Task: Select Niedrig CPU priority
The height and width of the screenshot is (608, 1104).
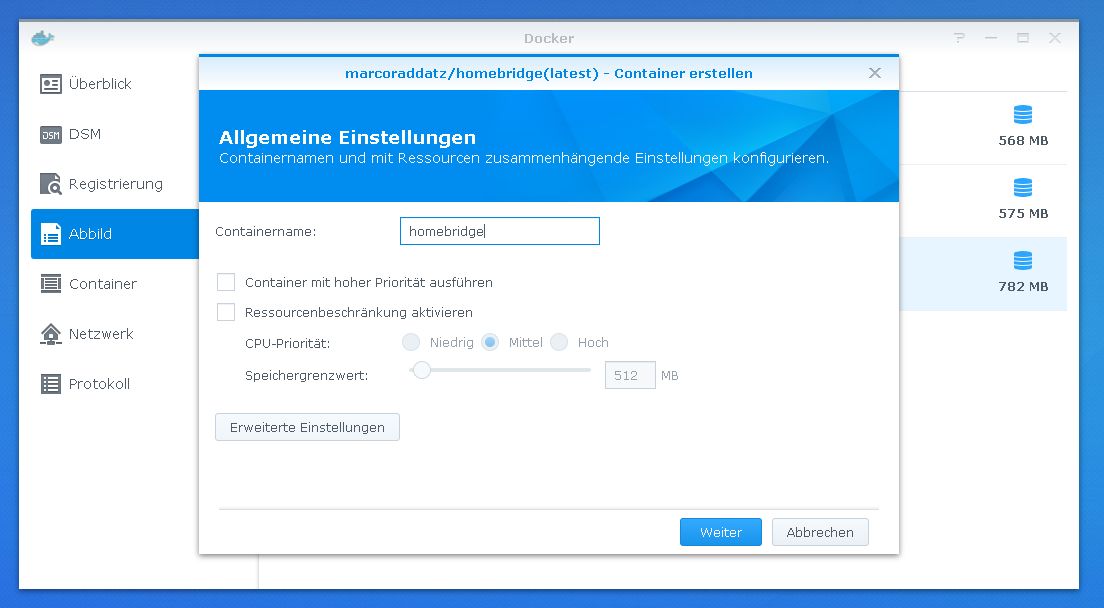Action: click(410, 342)
